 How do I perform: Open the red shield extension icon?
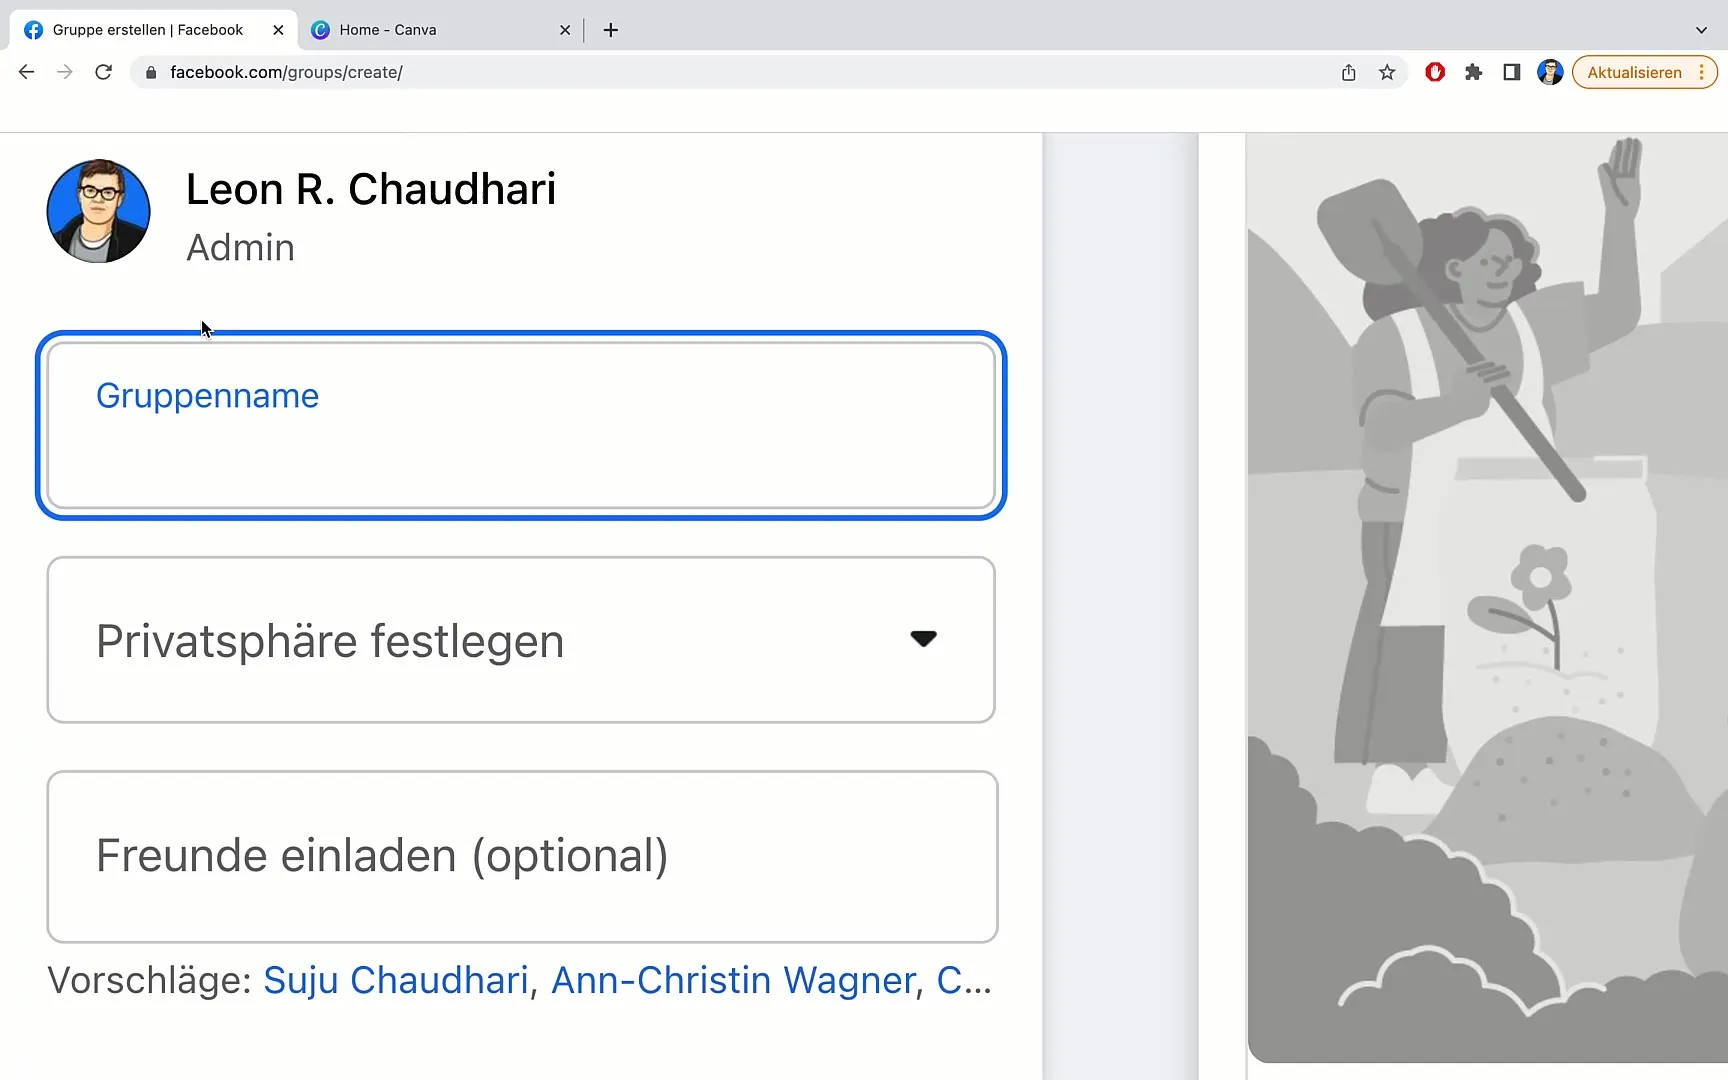[1435, 72]
